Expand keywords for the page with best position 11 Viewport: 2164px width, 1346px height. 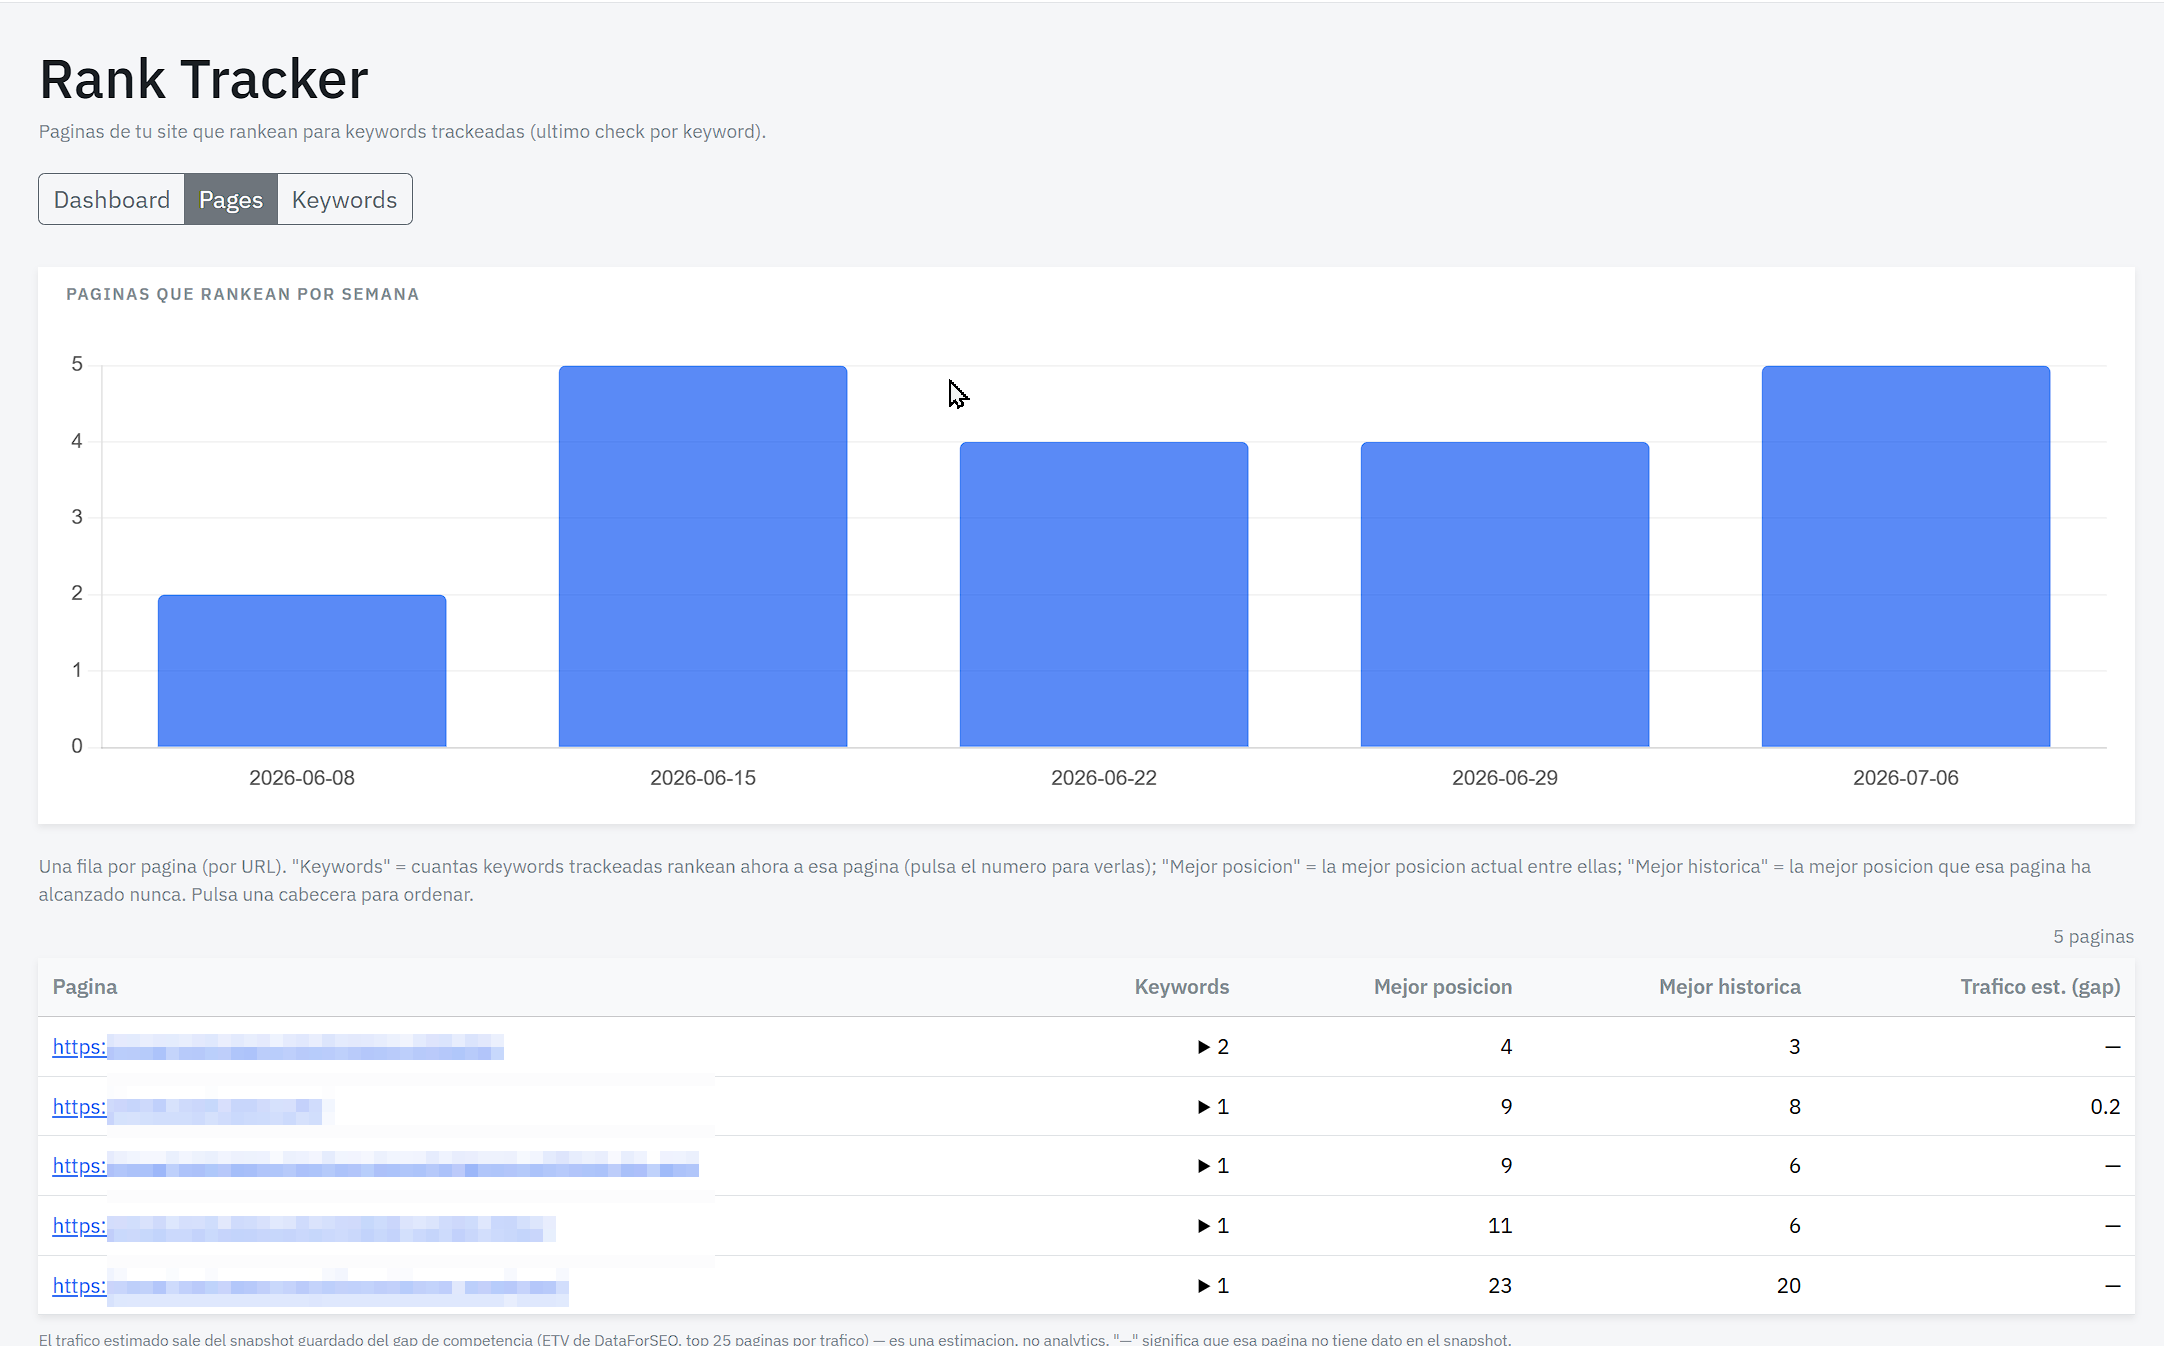[1213, 1226]
